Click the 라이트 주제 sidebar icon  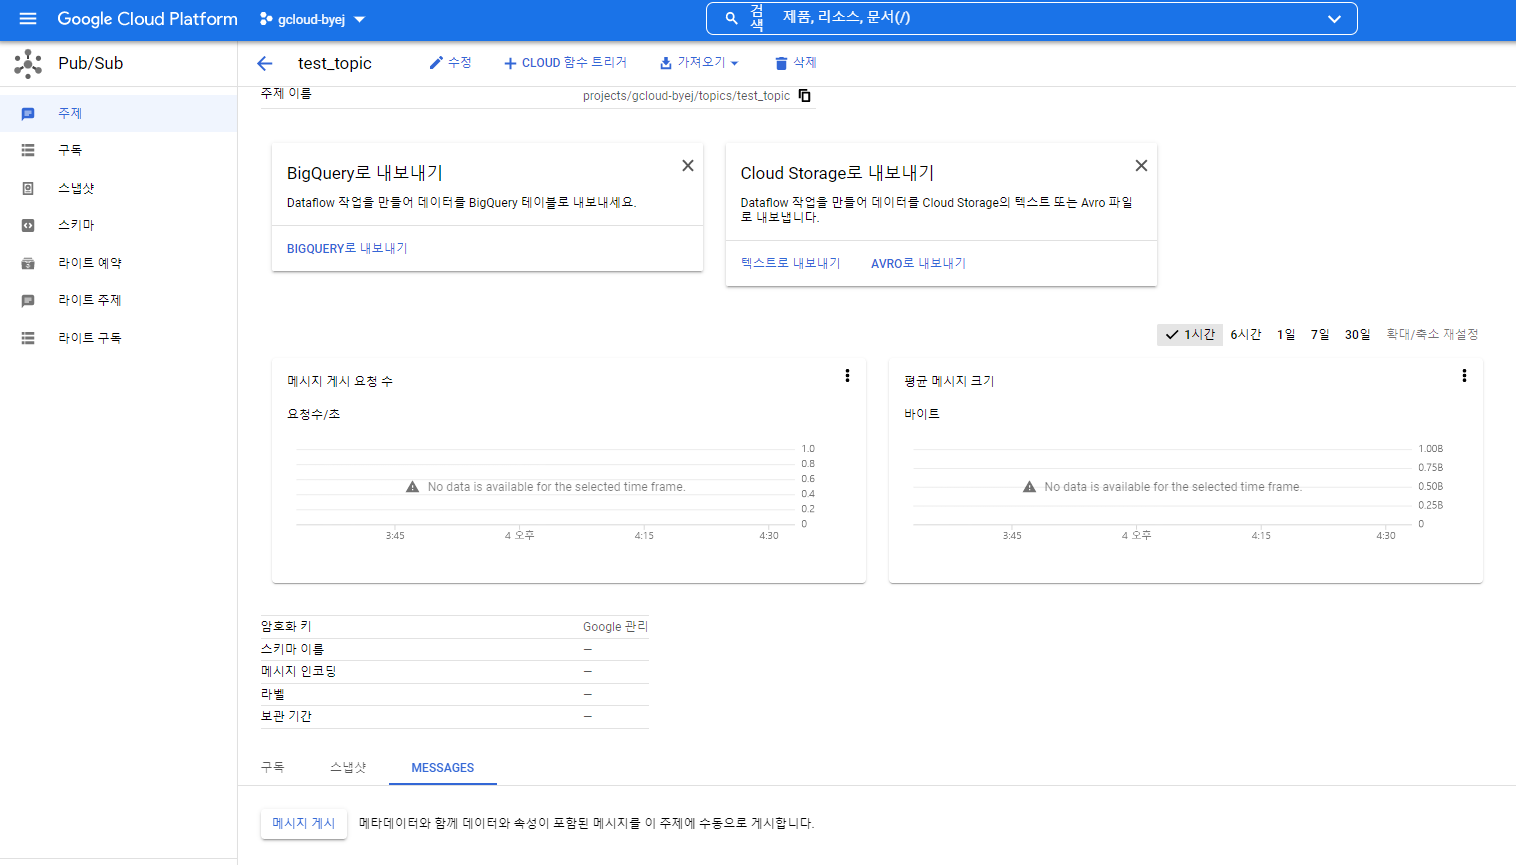click(x=28, y=300)
